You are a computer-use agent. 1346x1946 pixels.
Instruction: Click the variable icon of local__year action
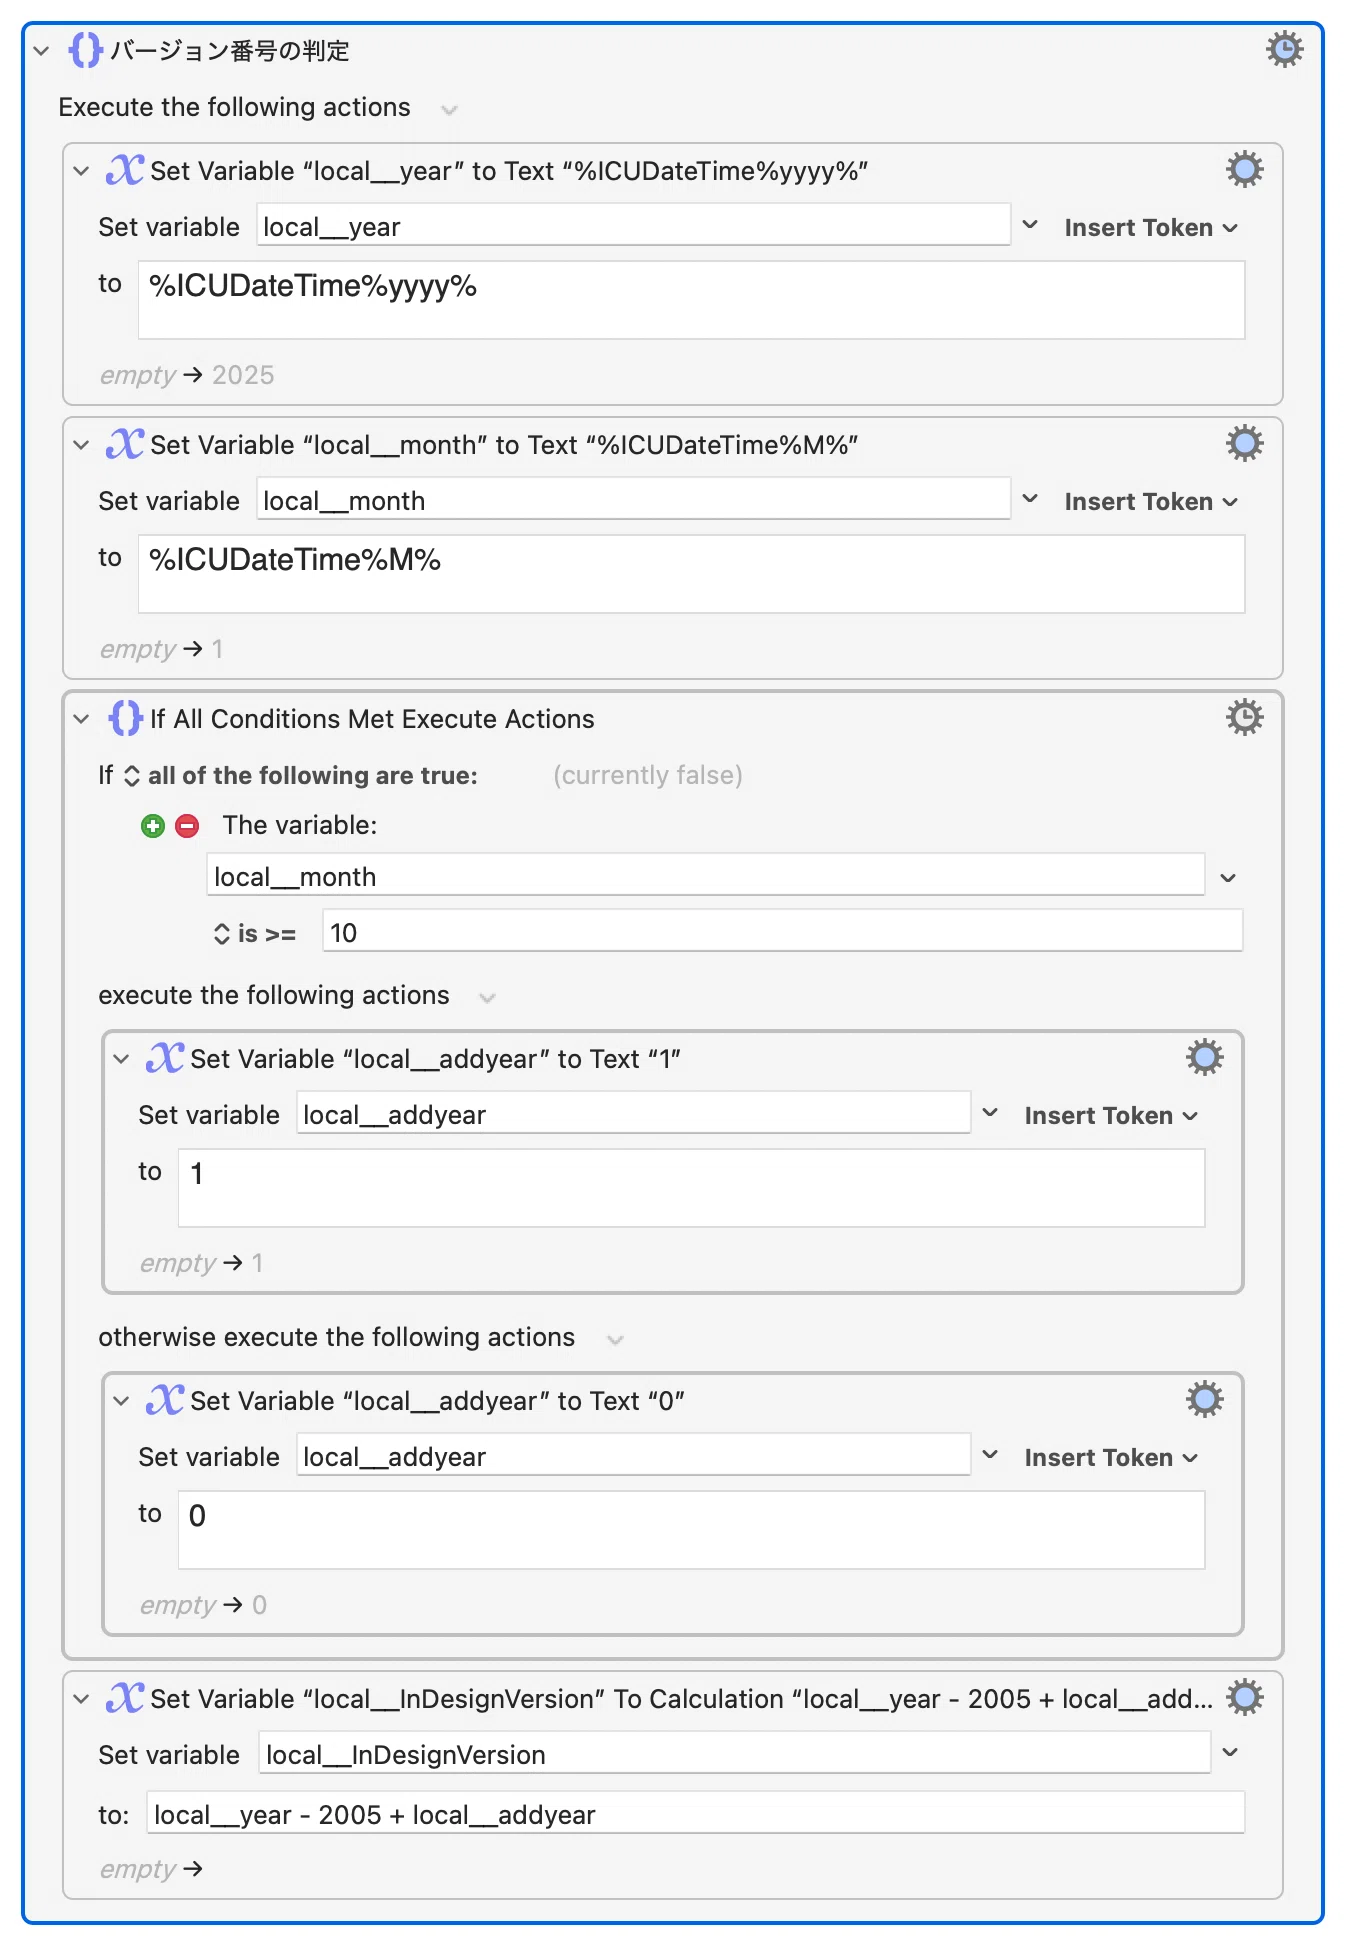(x=125, y=170)
